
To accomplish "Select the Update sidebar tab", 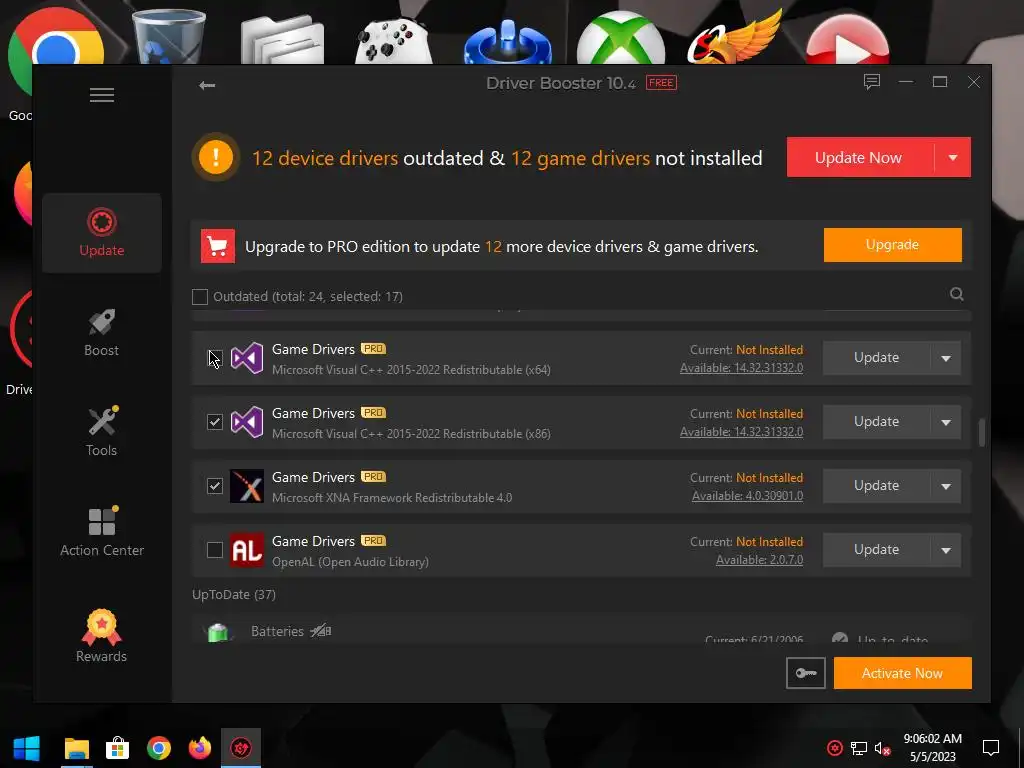I will [102, 233].
